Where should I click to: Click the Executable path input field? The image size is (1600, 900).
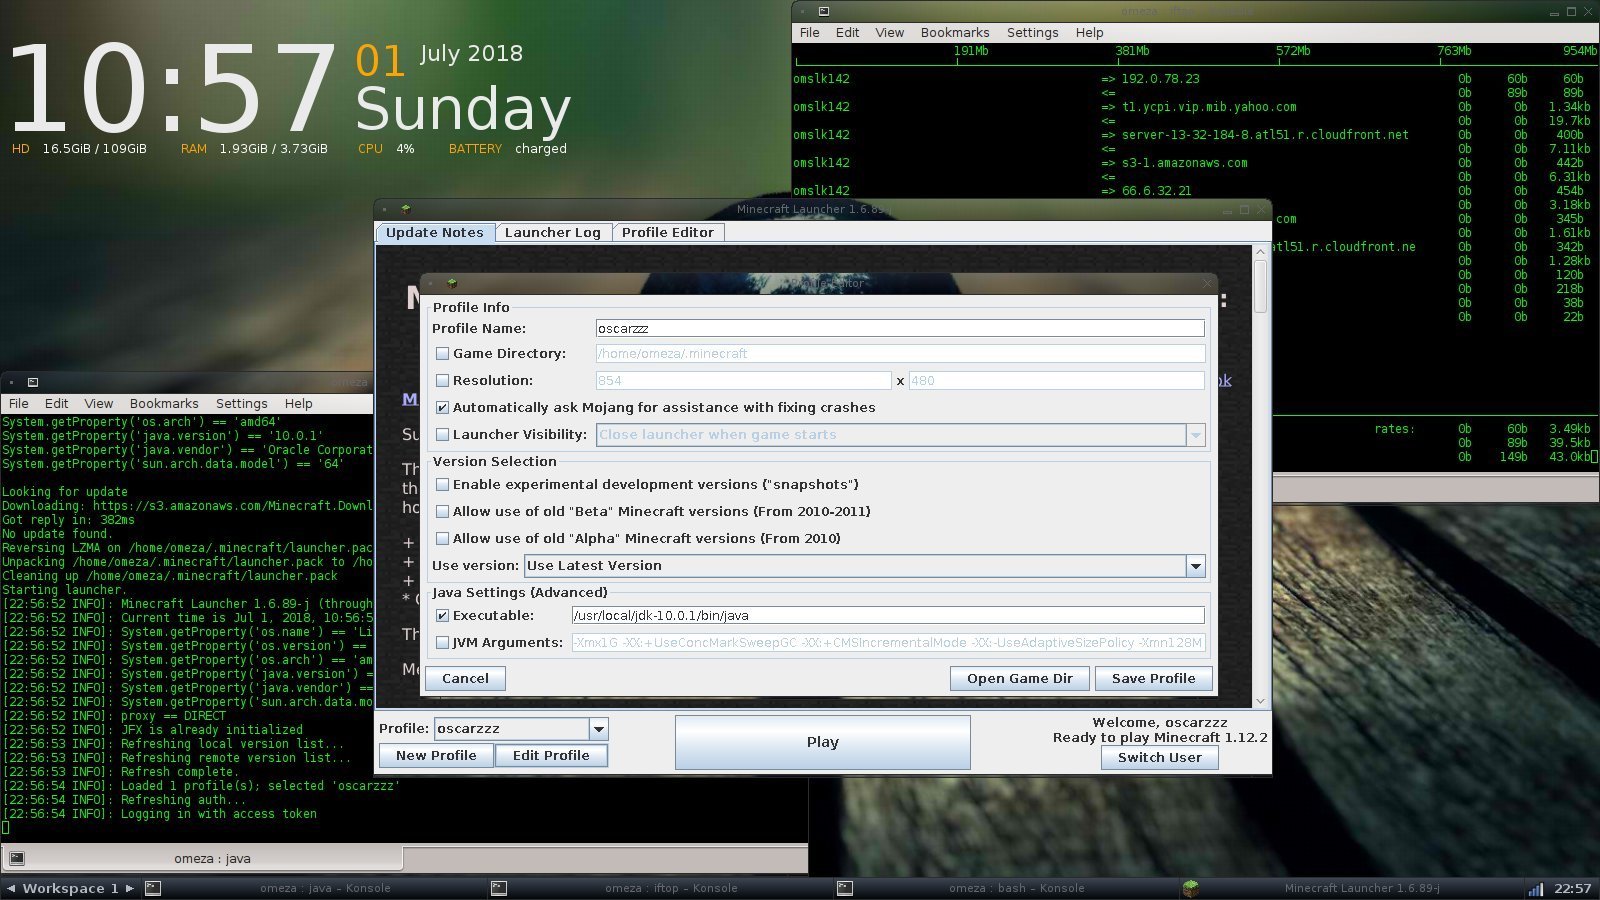pos(888,615)
